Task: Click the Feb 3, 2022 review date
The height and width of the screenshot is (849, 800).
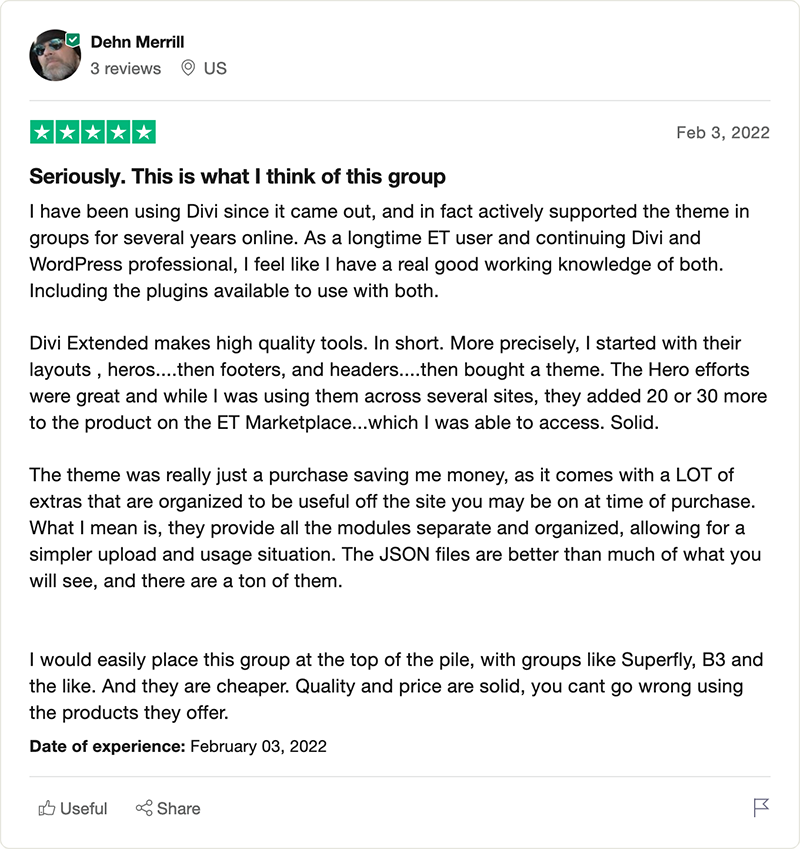Action: tap(723, 133)
